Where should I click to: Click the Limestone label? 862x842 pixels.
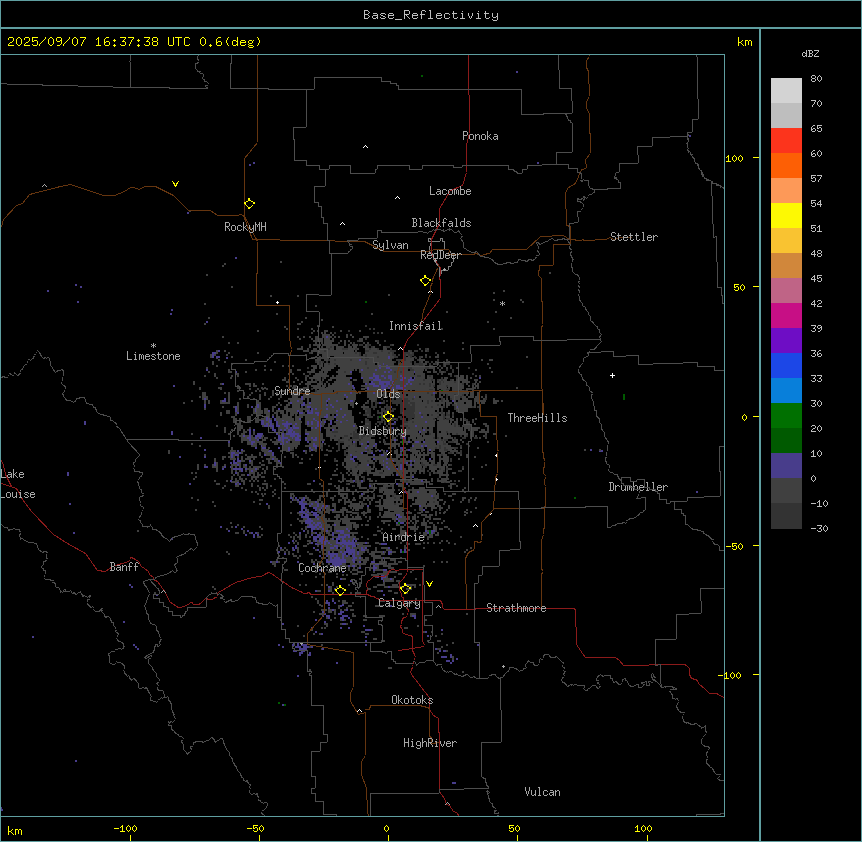tap(153, 356)
